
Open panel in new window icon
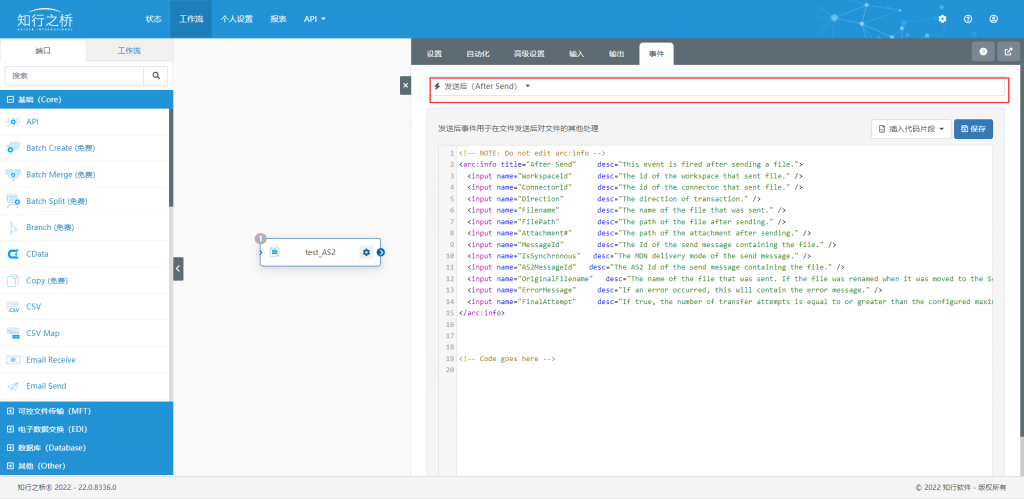point(1008,52)
